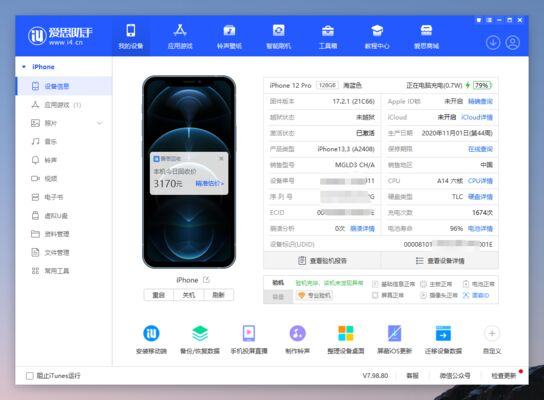Open 虚拟U盘 in the sidebar
Screen dimensions: 544x400
pyautogui.click(x=64, y=215)
